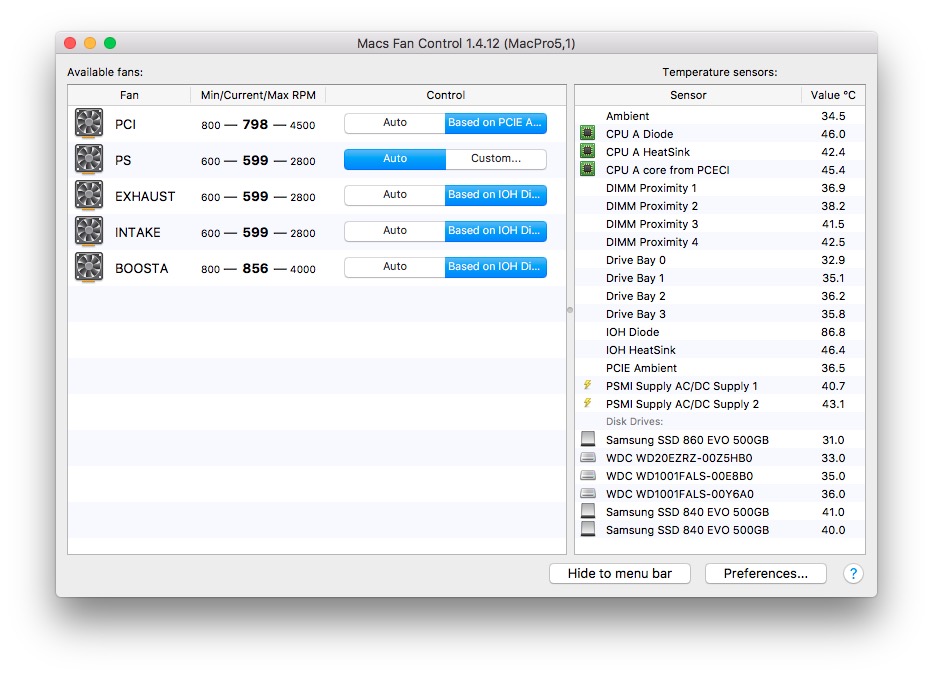This screenshot has width=933, height=677.
Task: Set PS fan to Auto
Action: pyautogui.click(x=395, y=159)
